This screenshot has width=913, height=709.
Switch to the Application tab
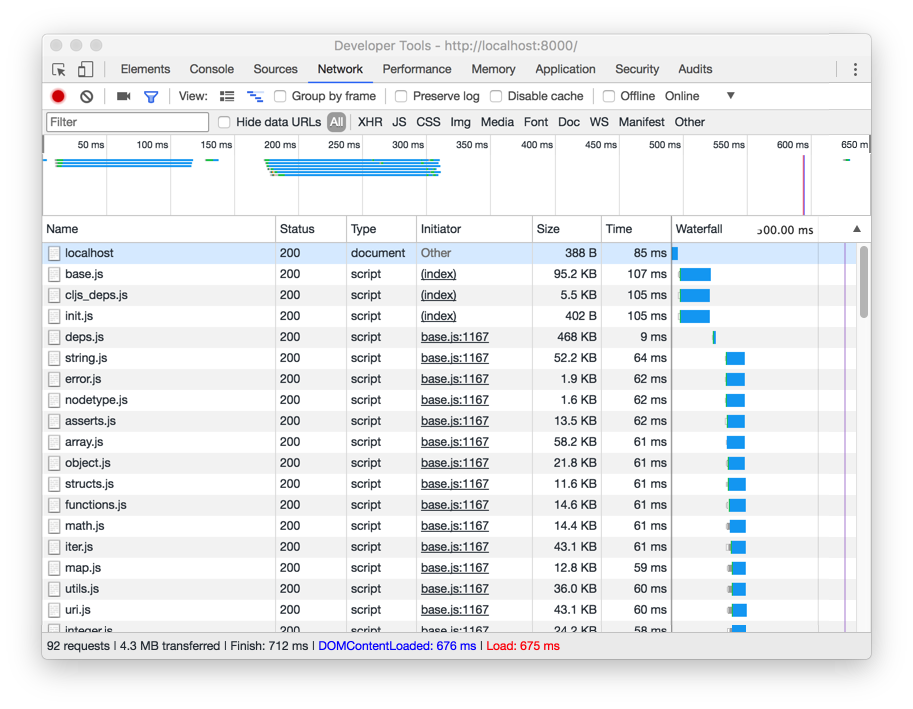tap(565, 69)
